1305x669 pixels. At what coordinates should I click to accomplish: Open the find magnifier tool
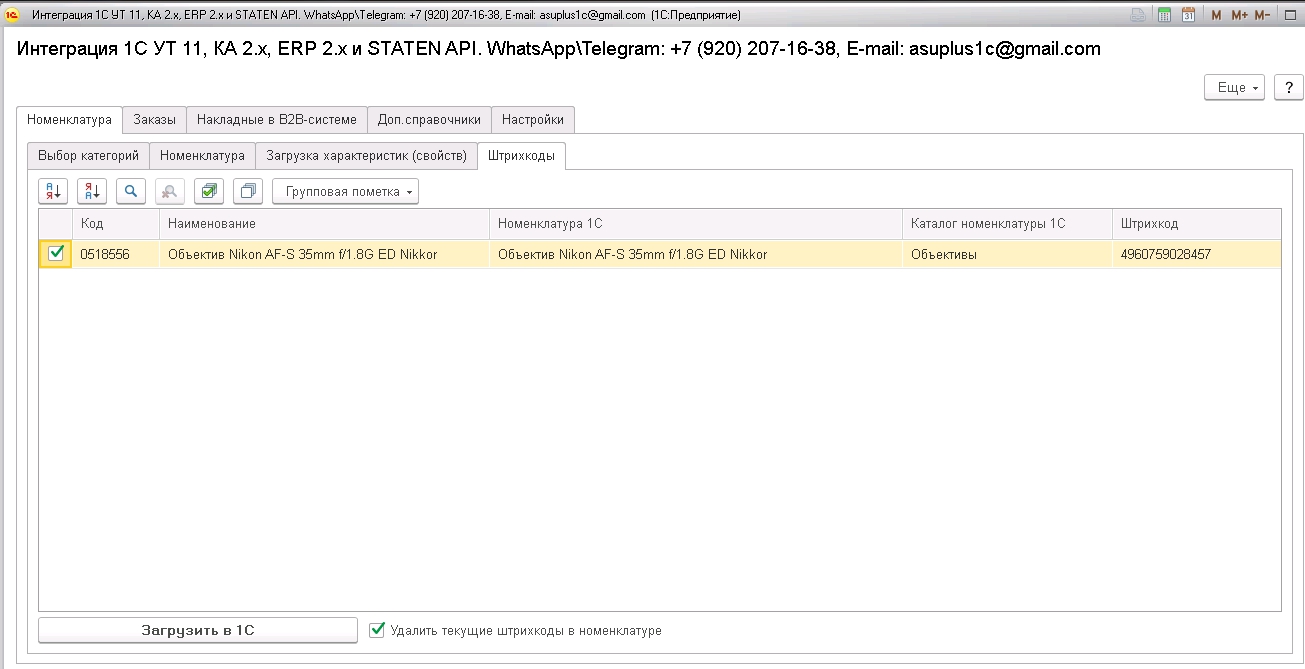(x=131, y=191)
